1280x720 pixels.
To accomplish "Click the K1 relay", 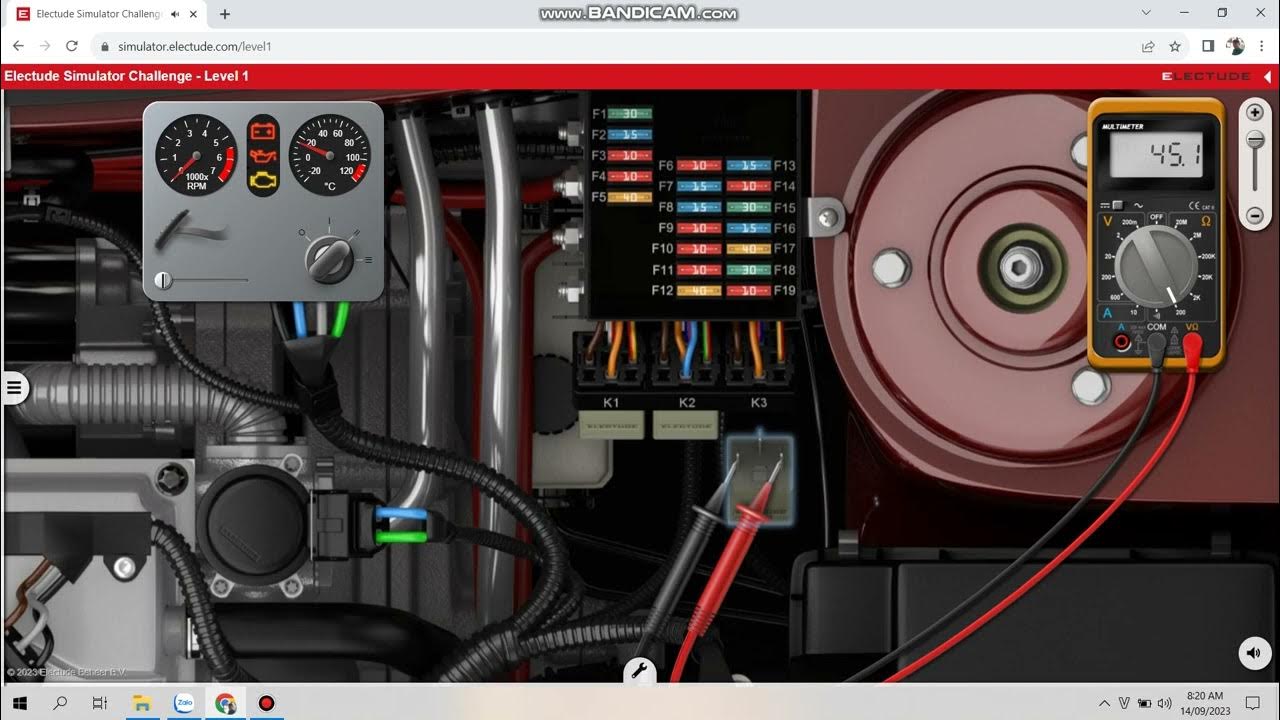I will [612, 425].
